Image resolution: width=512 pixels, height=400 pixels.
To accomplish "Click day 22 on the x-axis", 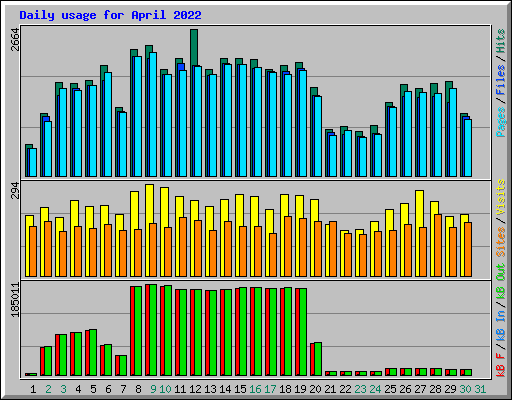I will click(x=345, y=389).
